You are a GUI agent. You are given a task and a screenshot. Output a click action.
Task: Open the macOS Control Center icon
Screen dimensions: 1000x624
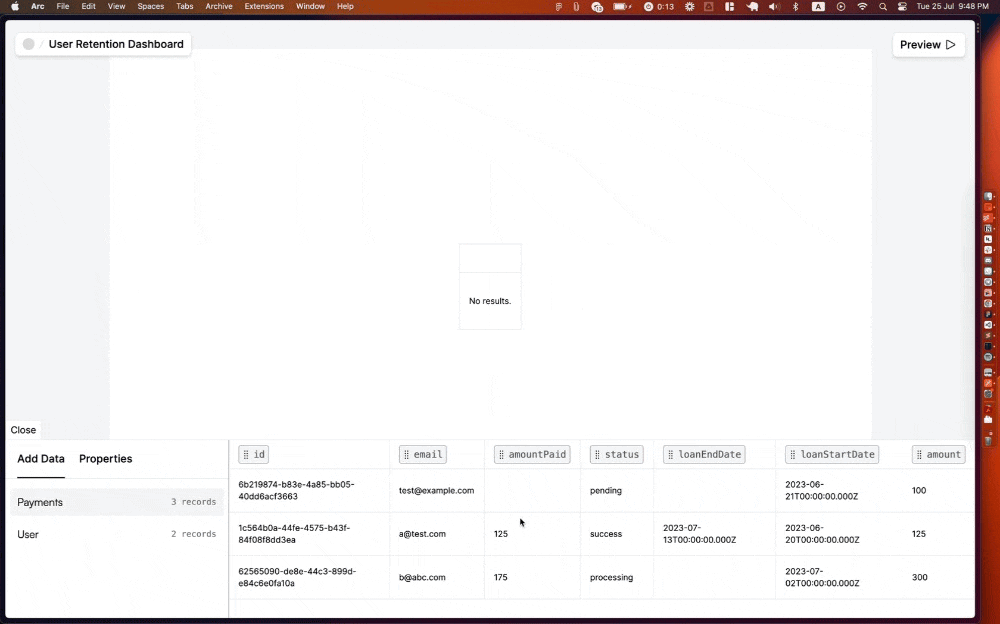(902, 6)
